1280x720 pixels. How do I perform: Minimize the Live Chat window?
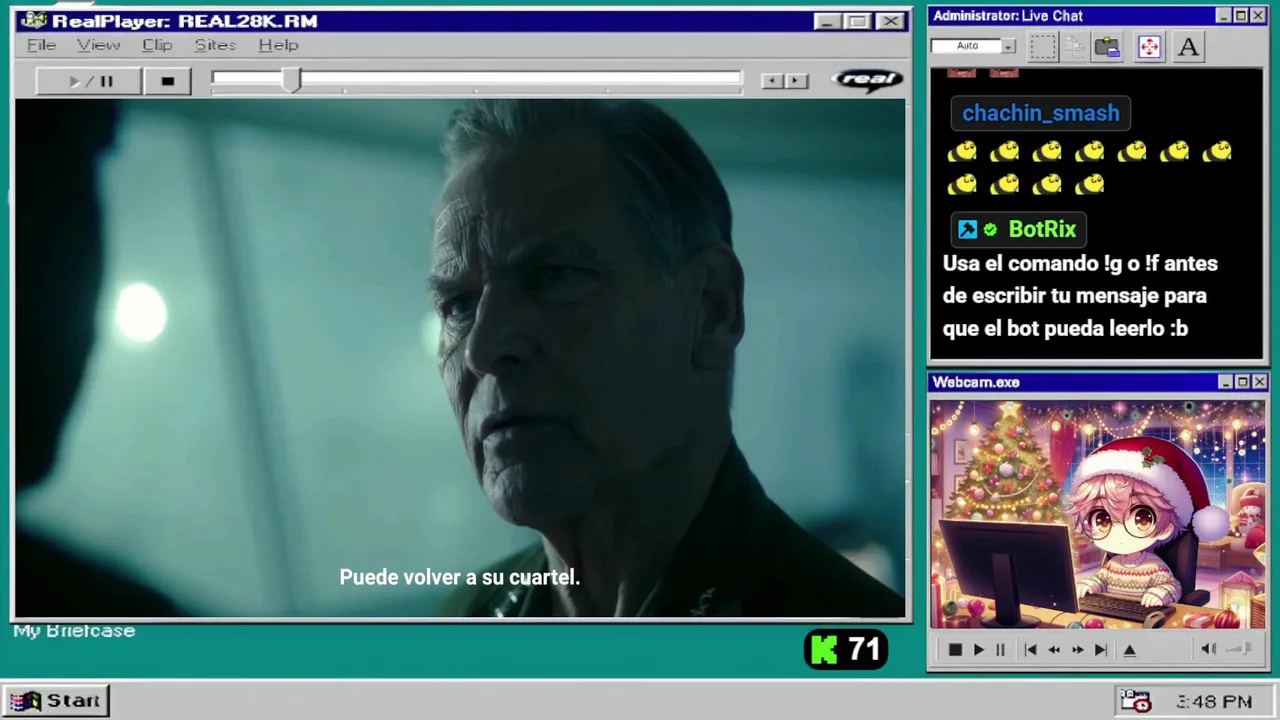1224,16
